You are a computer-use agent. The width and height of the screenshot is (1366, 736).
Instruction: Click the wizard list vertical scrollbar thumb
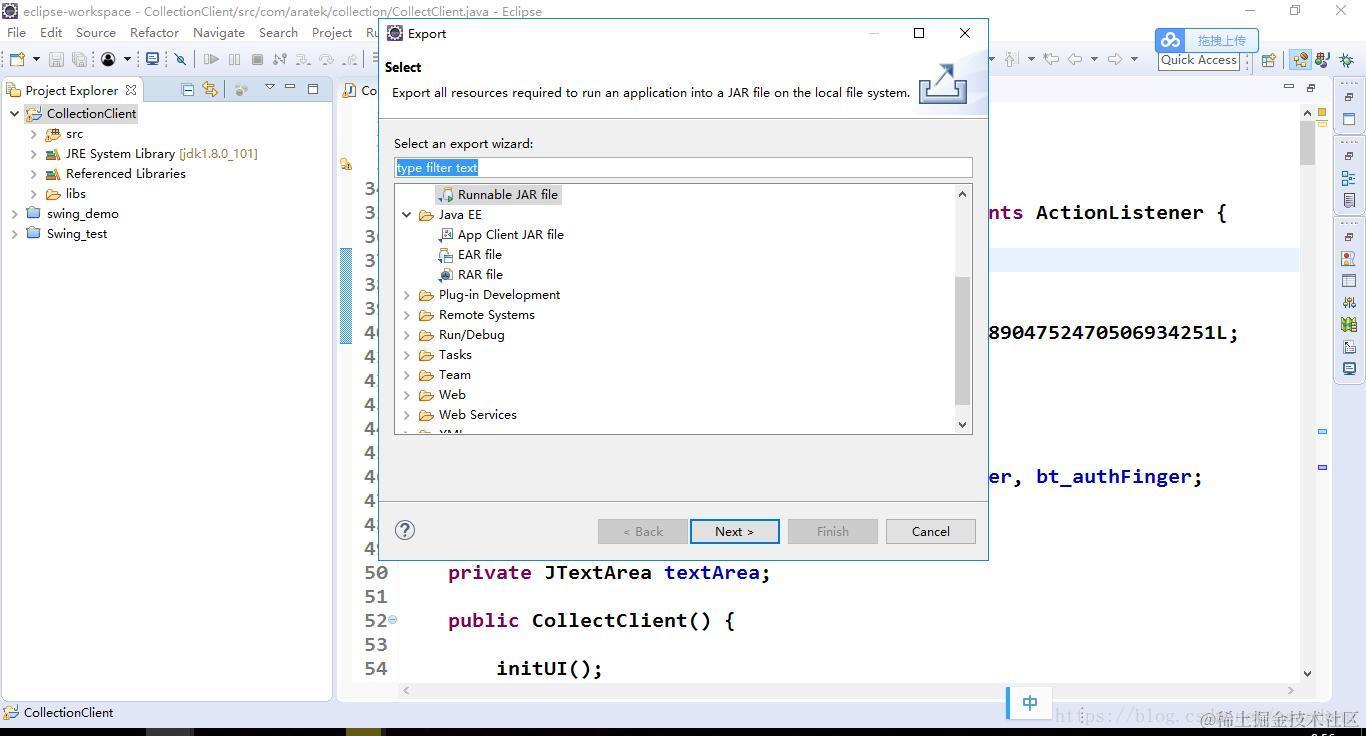963,340
